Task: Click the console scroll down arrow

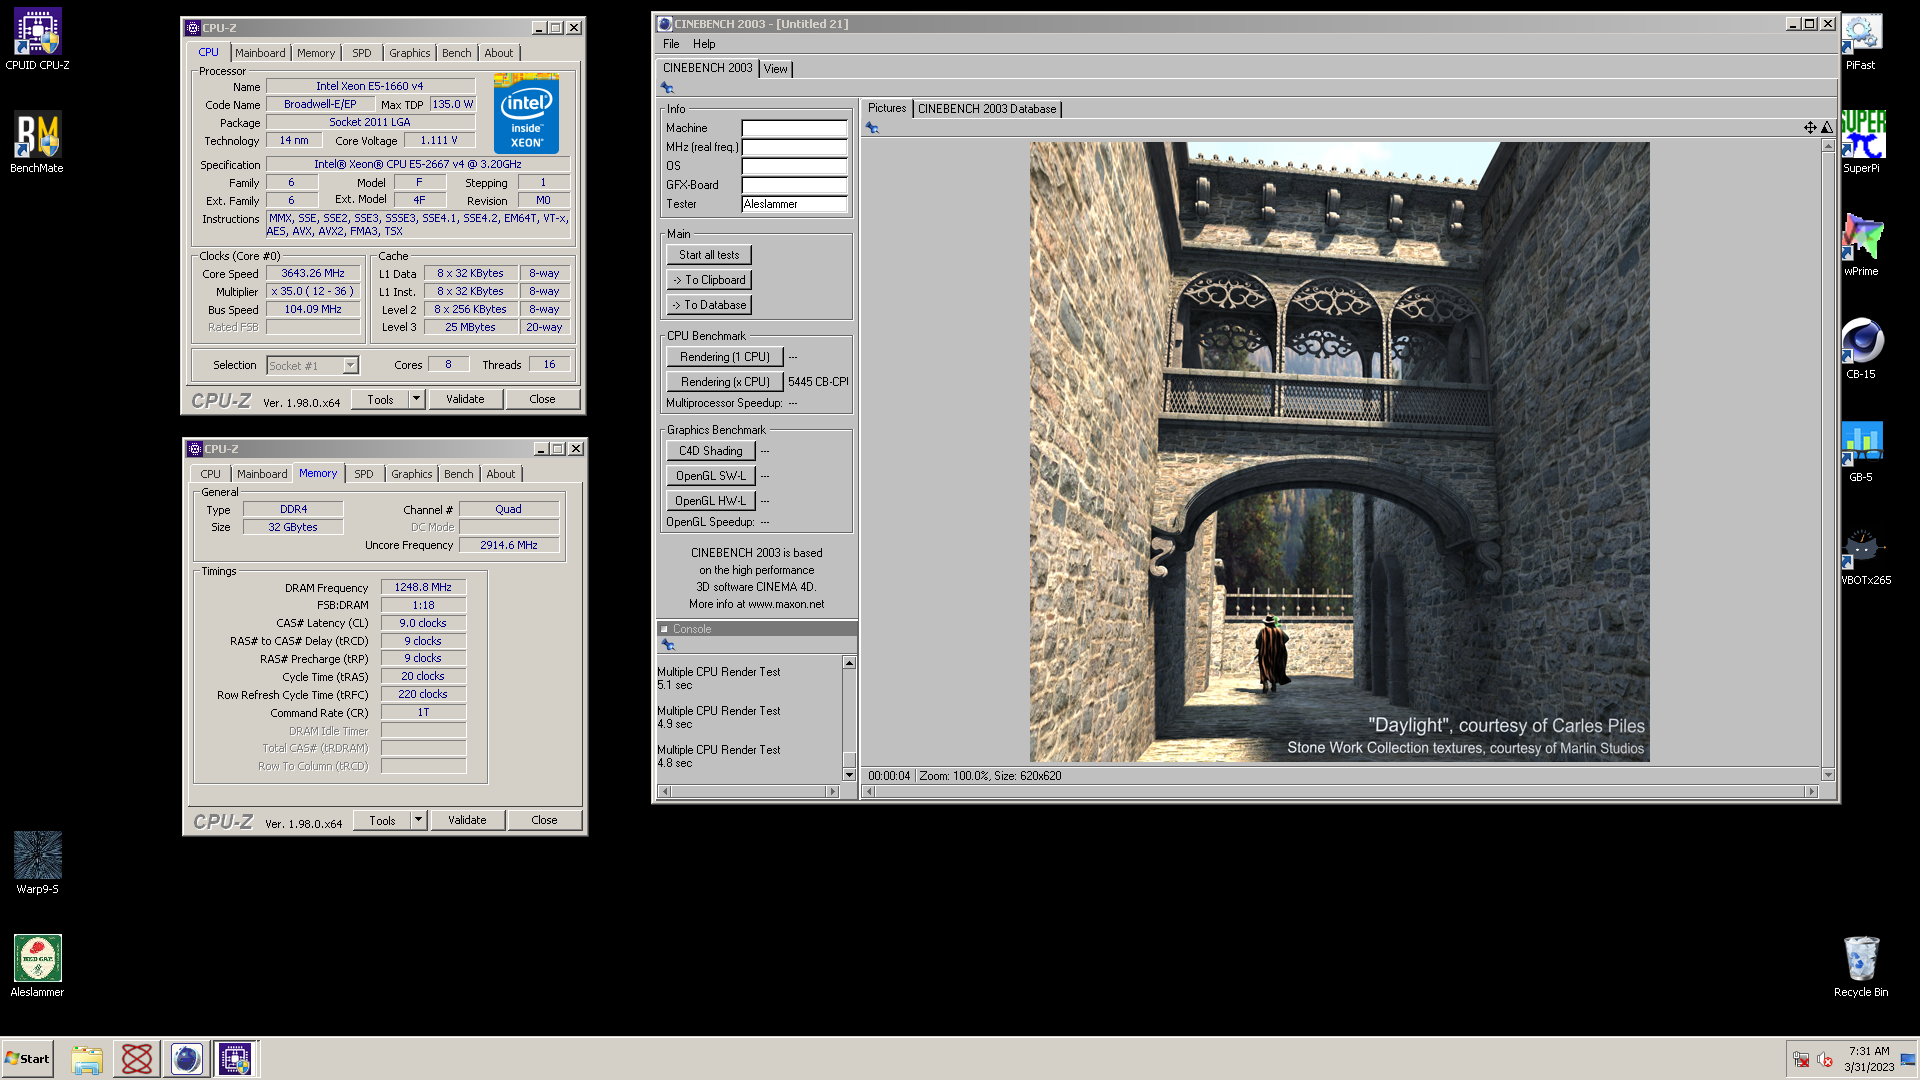Action: pos(849,775)
